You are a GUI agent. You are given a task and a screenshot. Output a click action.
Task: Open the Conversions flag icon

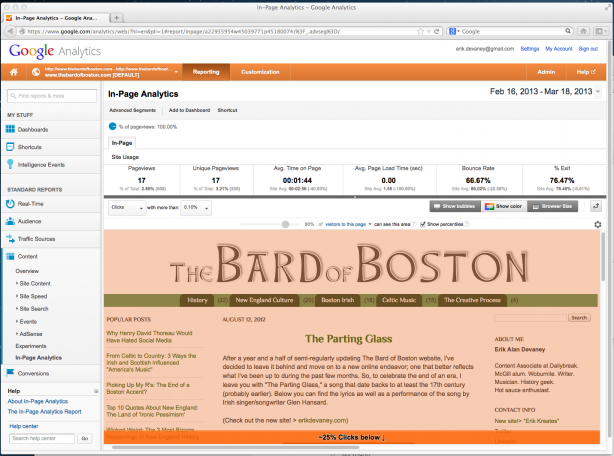click(10, 373)
